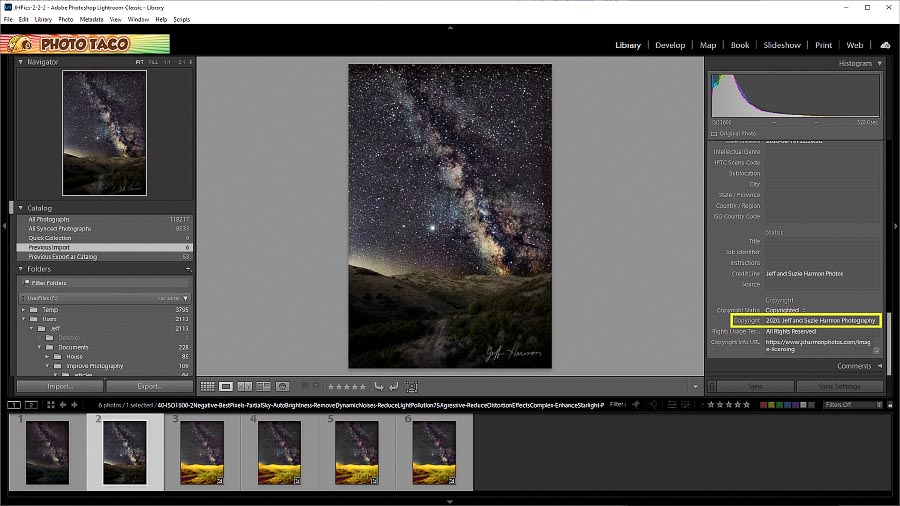Open the Map module
The height and width of the screenshot is (506, 900).
(708, 45)
